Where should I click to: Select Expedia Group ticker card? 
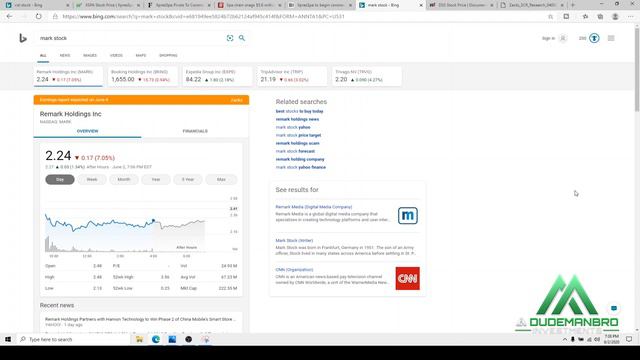[217, 76]
